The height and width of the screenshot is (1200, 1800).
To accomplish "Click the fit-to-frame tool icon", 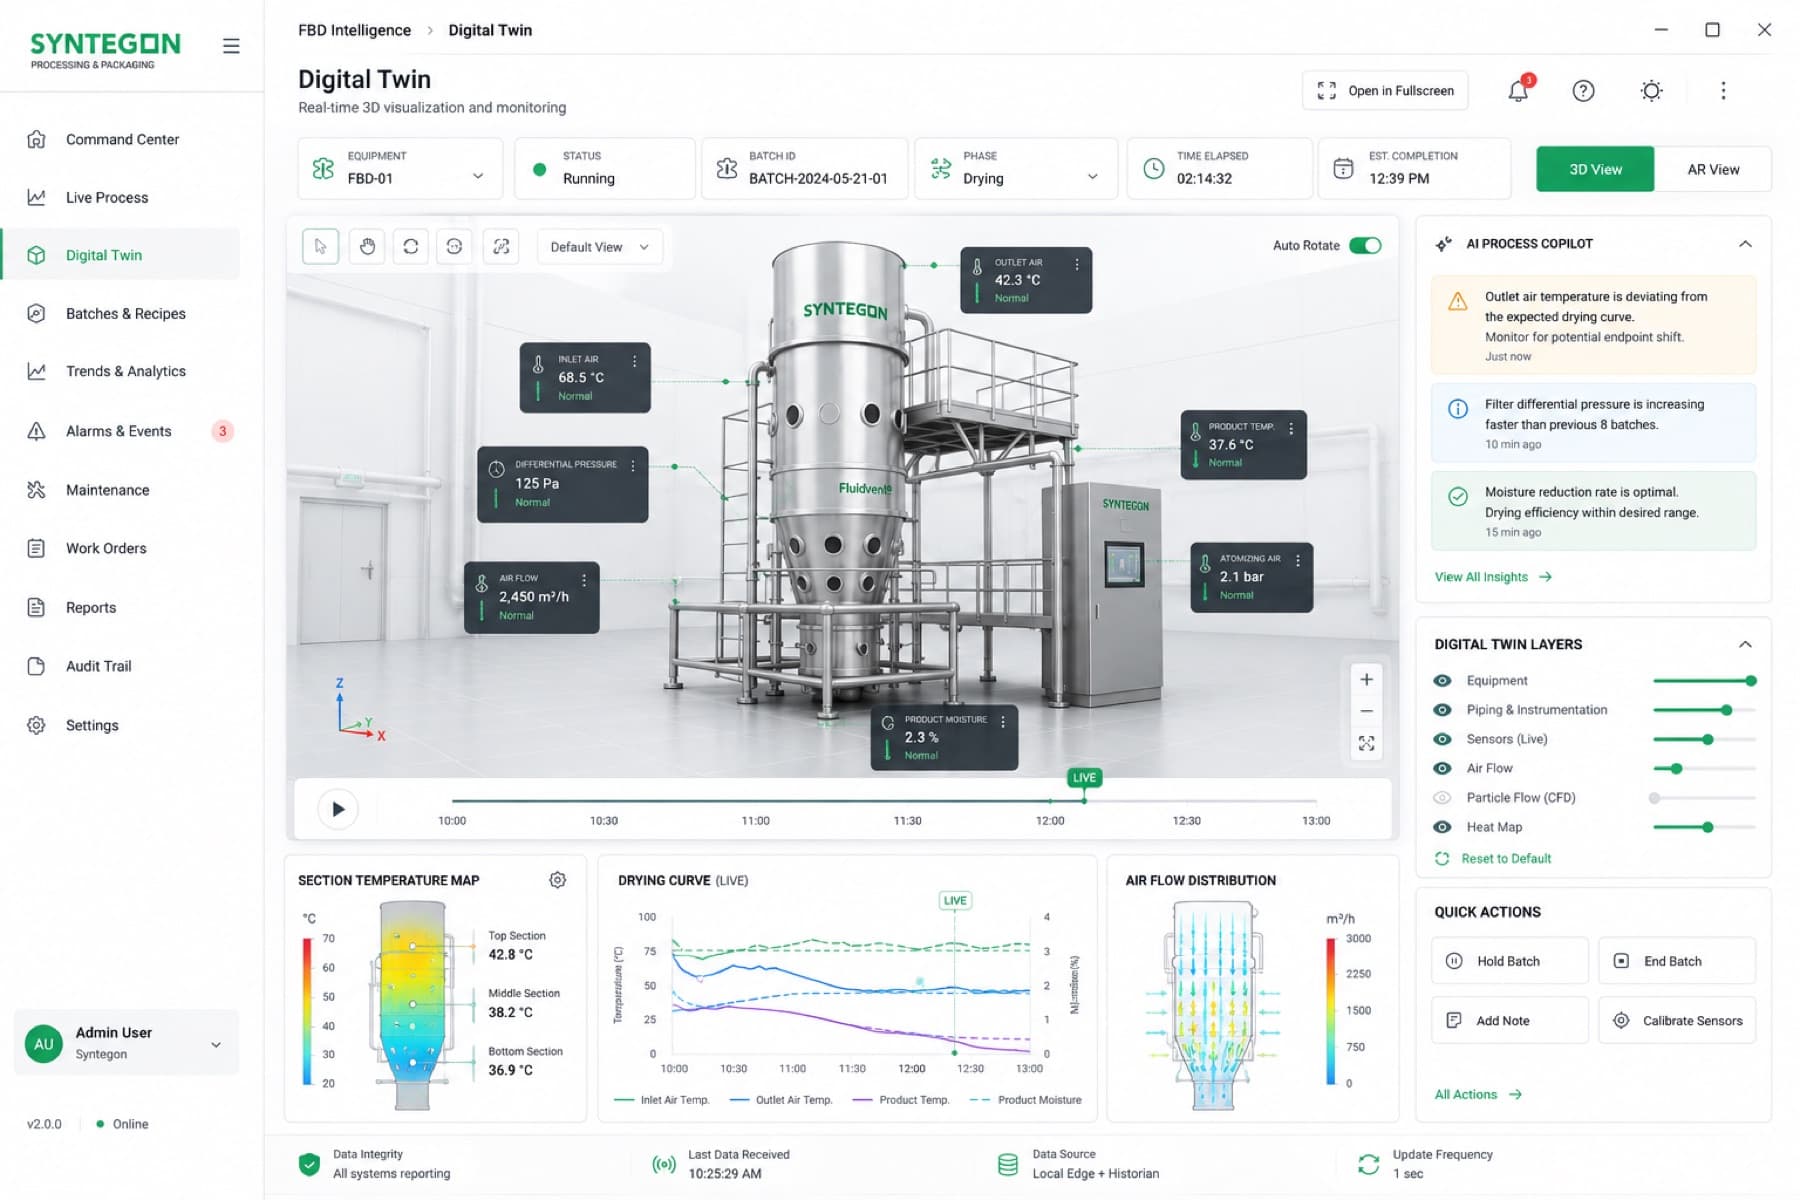I will tap(501, 247).
